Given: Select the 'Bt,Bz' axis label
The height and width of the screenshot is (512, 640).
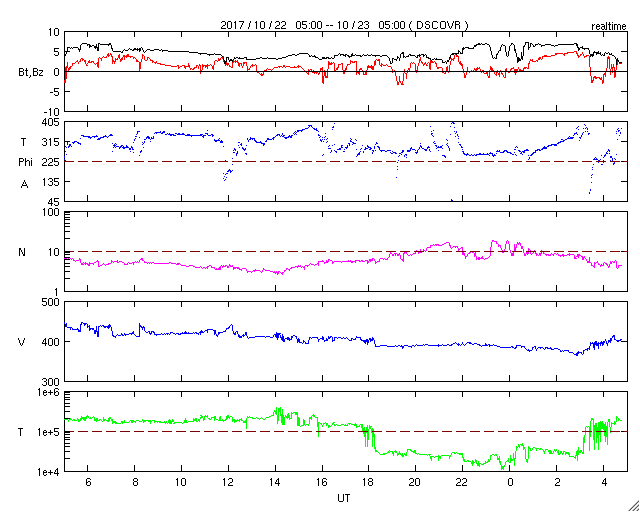Looking at the screenshot, I should click(31, 73).
